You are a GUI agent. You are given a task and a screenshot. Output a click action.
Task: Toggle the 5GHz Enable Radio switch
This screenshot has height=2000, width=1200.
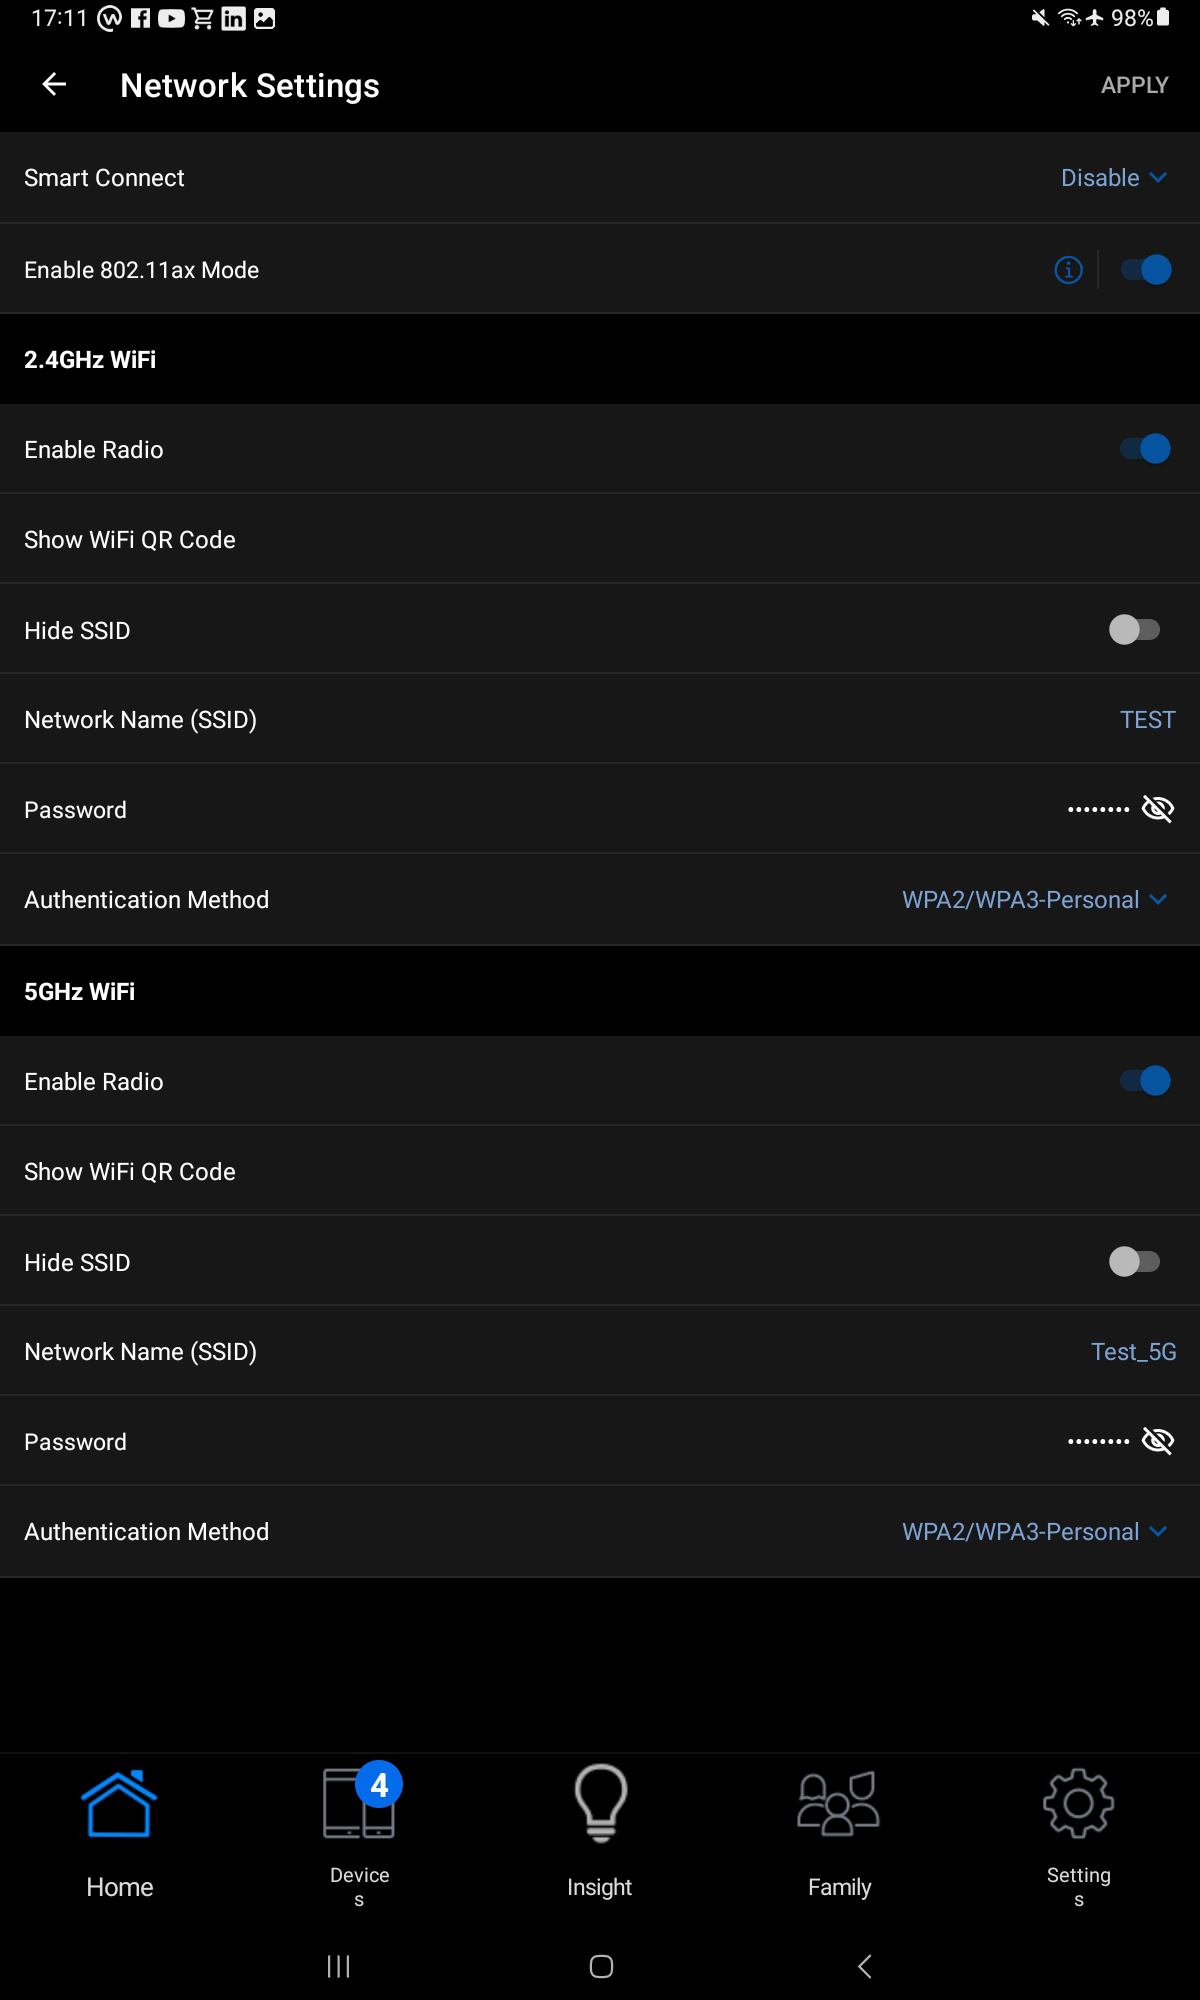click(x=1145, y=1081)
